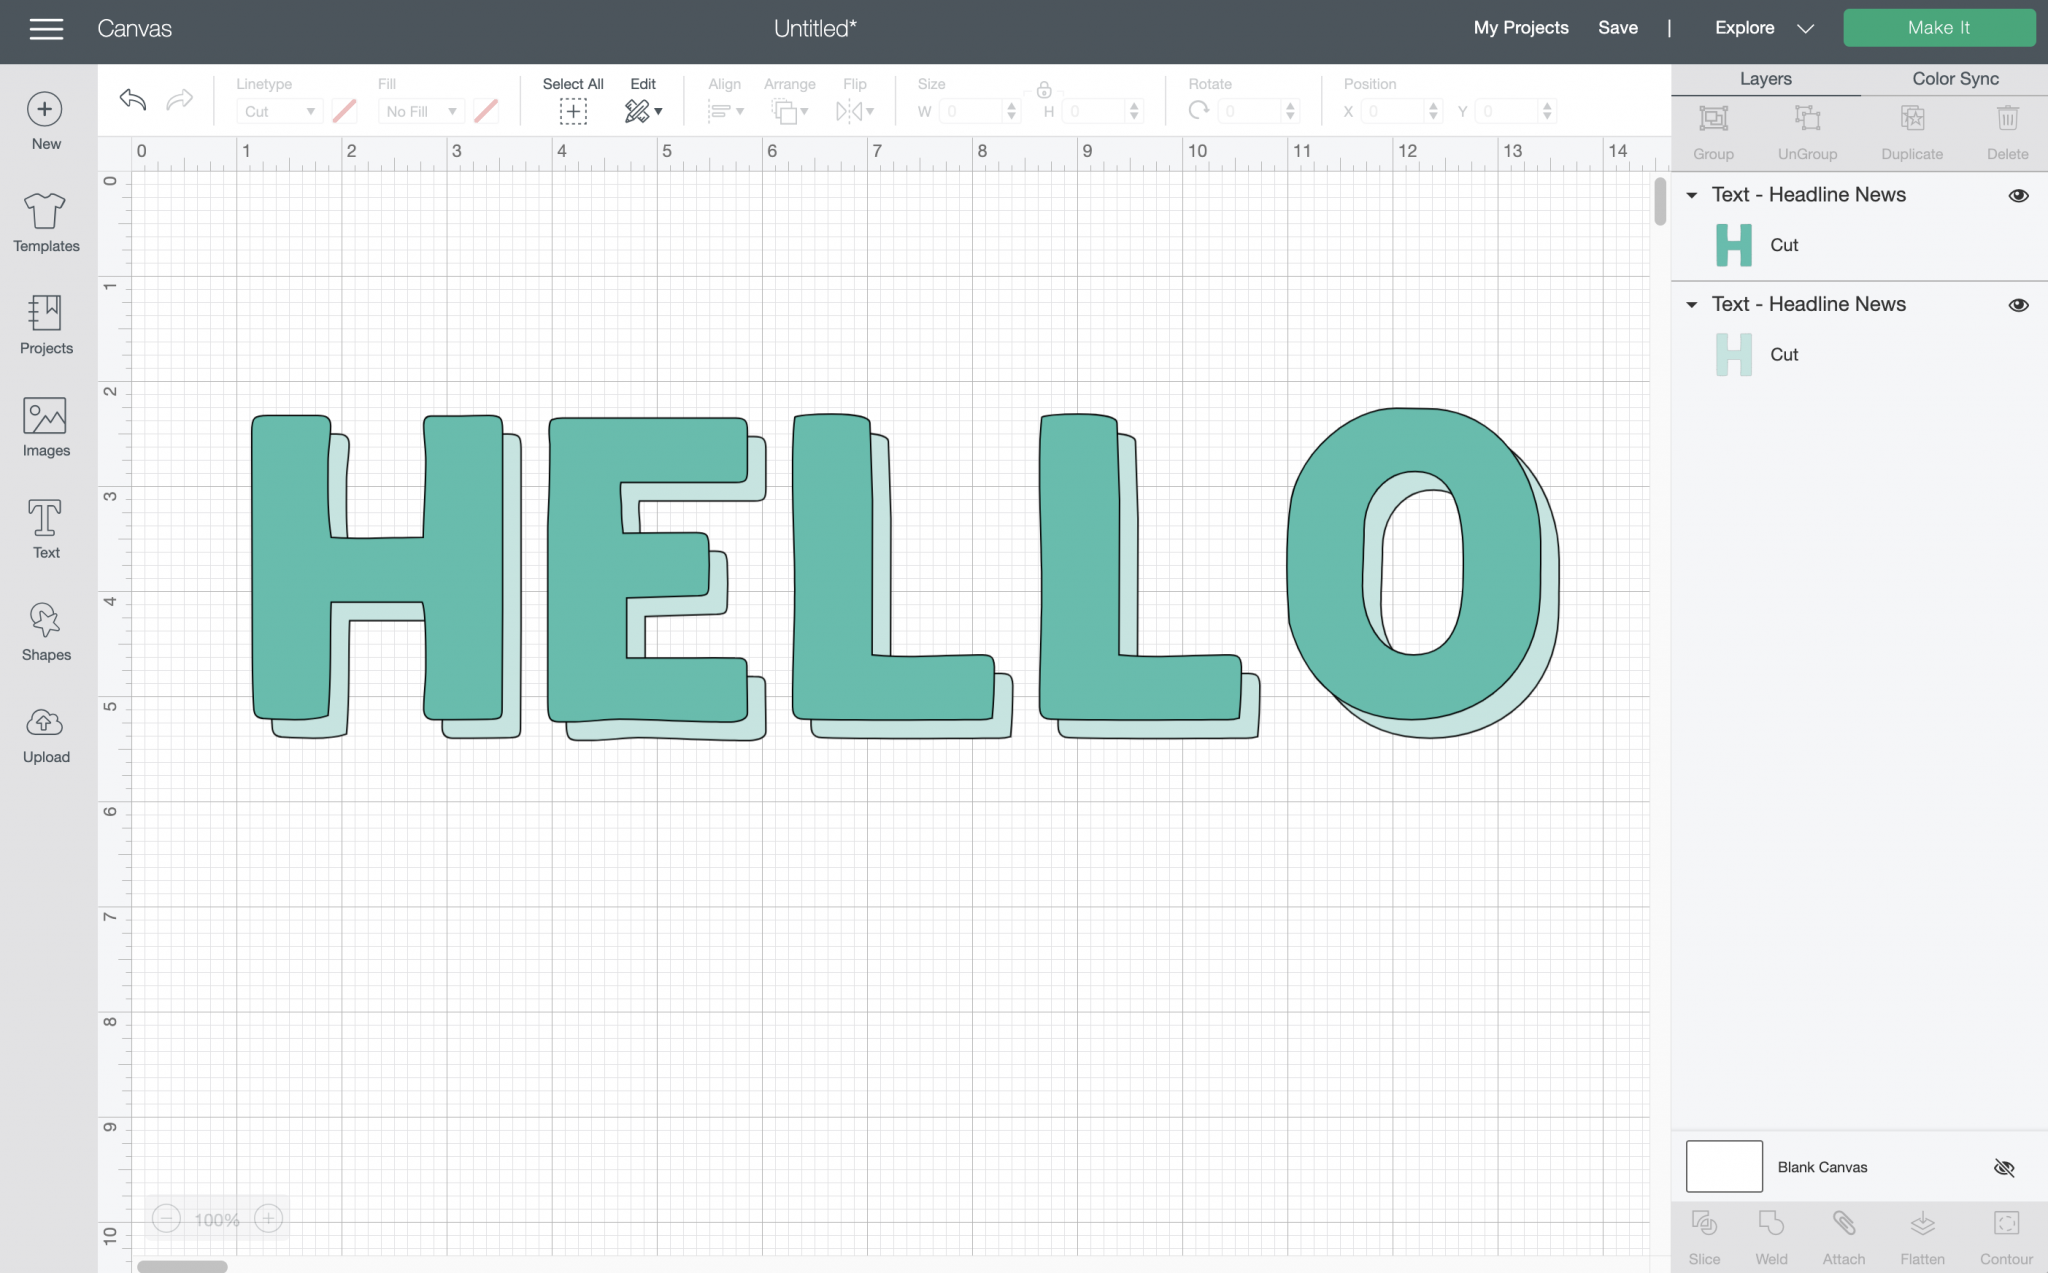Open the Flip dropdown
Image resolution: width=2048 pixels, height=1273 pixels.
point(855,111)
